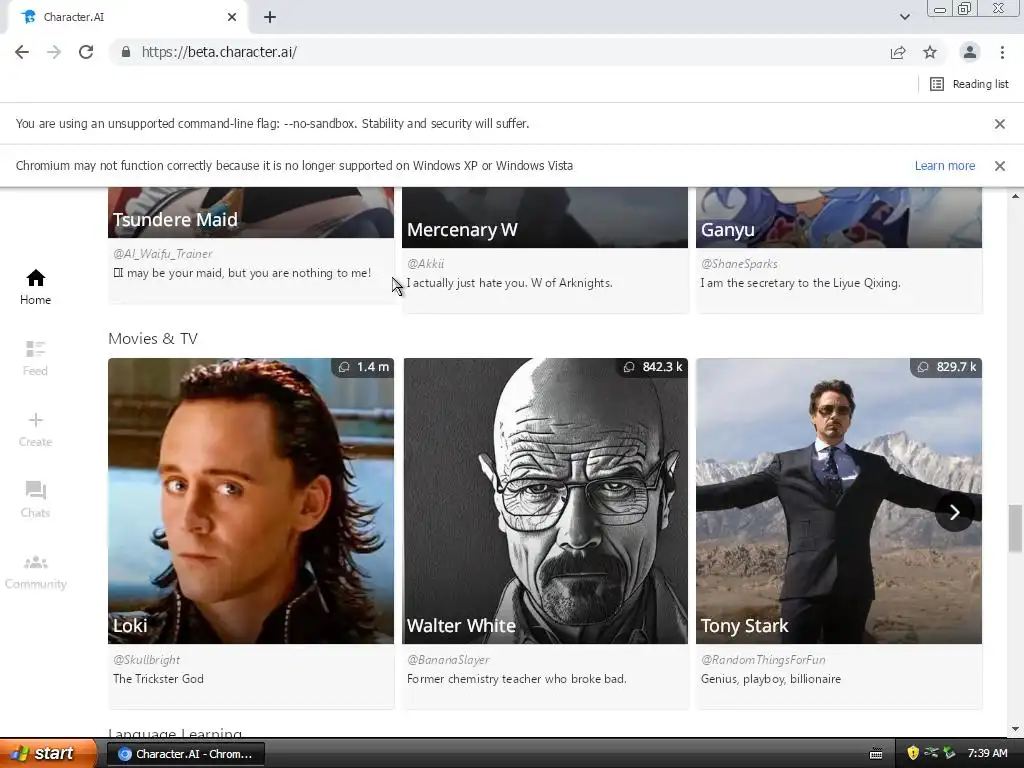Click the page vertical scrollbar thumb
The height and width of the screenshot is (768, 1024).
click(x=1015, y=528)
